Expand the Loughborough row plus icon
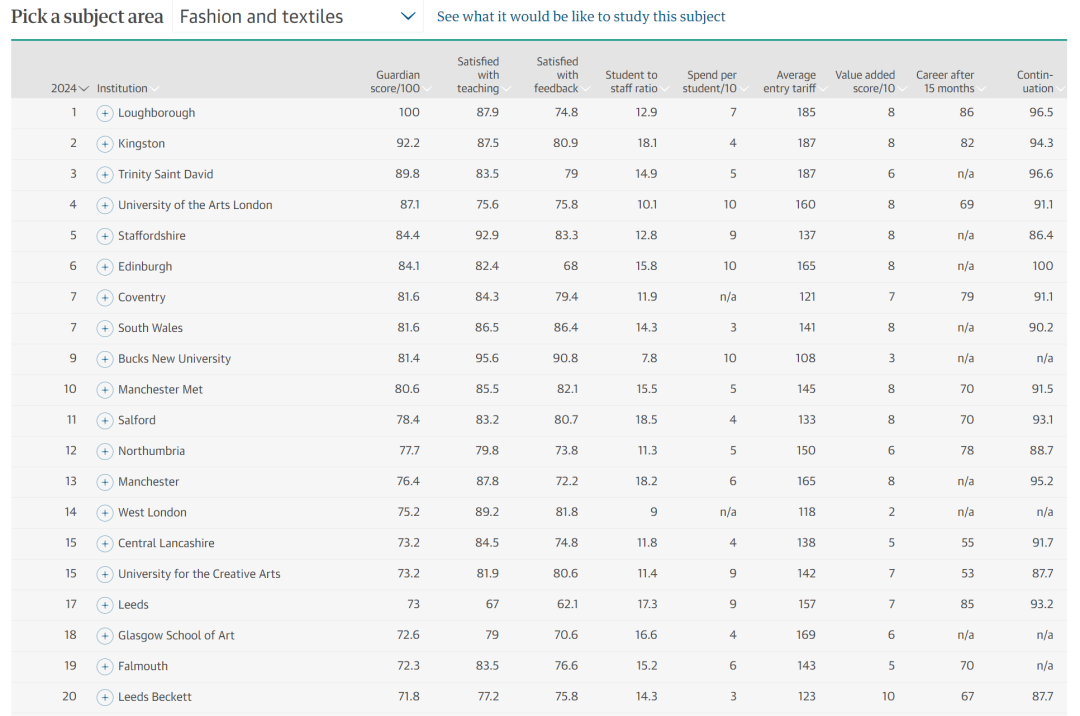Viewport: 1080px width, 716px height. pyautogui.click(x=105, y=114)
